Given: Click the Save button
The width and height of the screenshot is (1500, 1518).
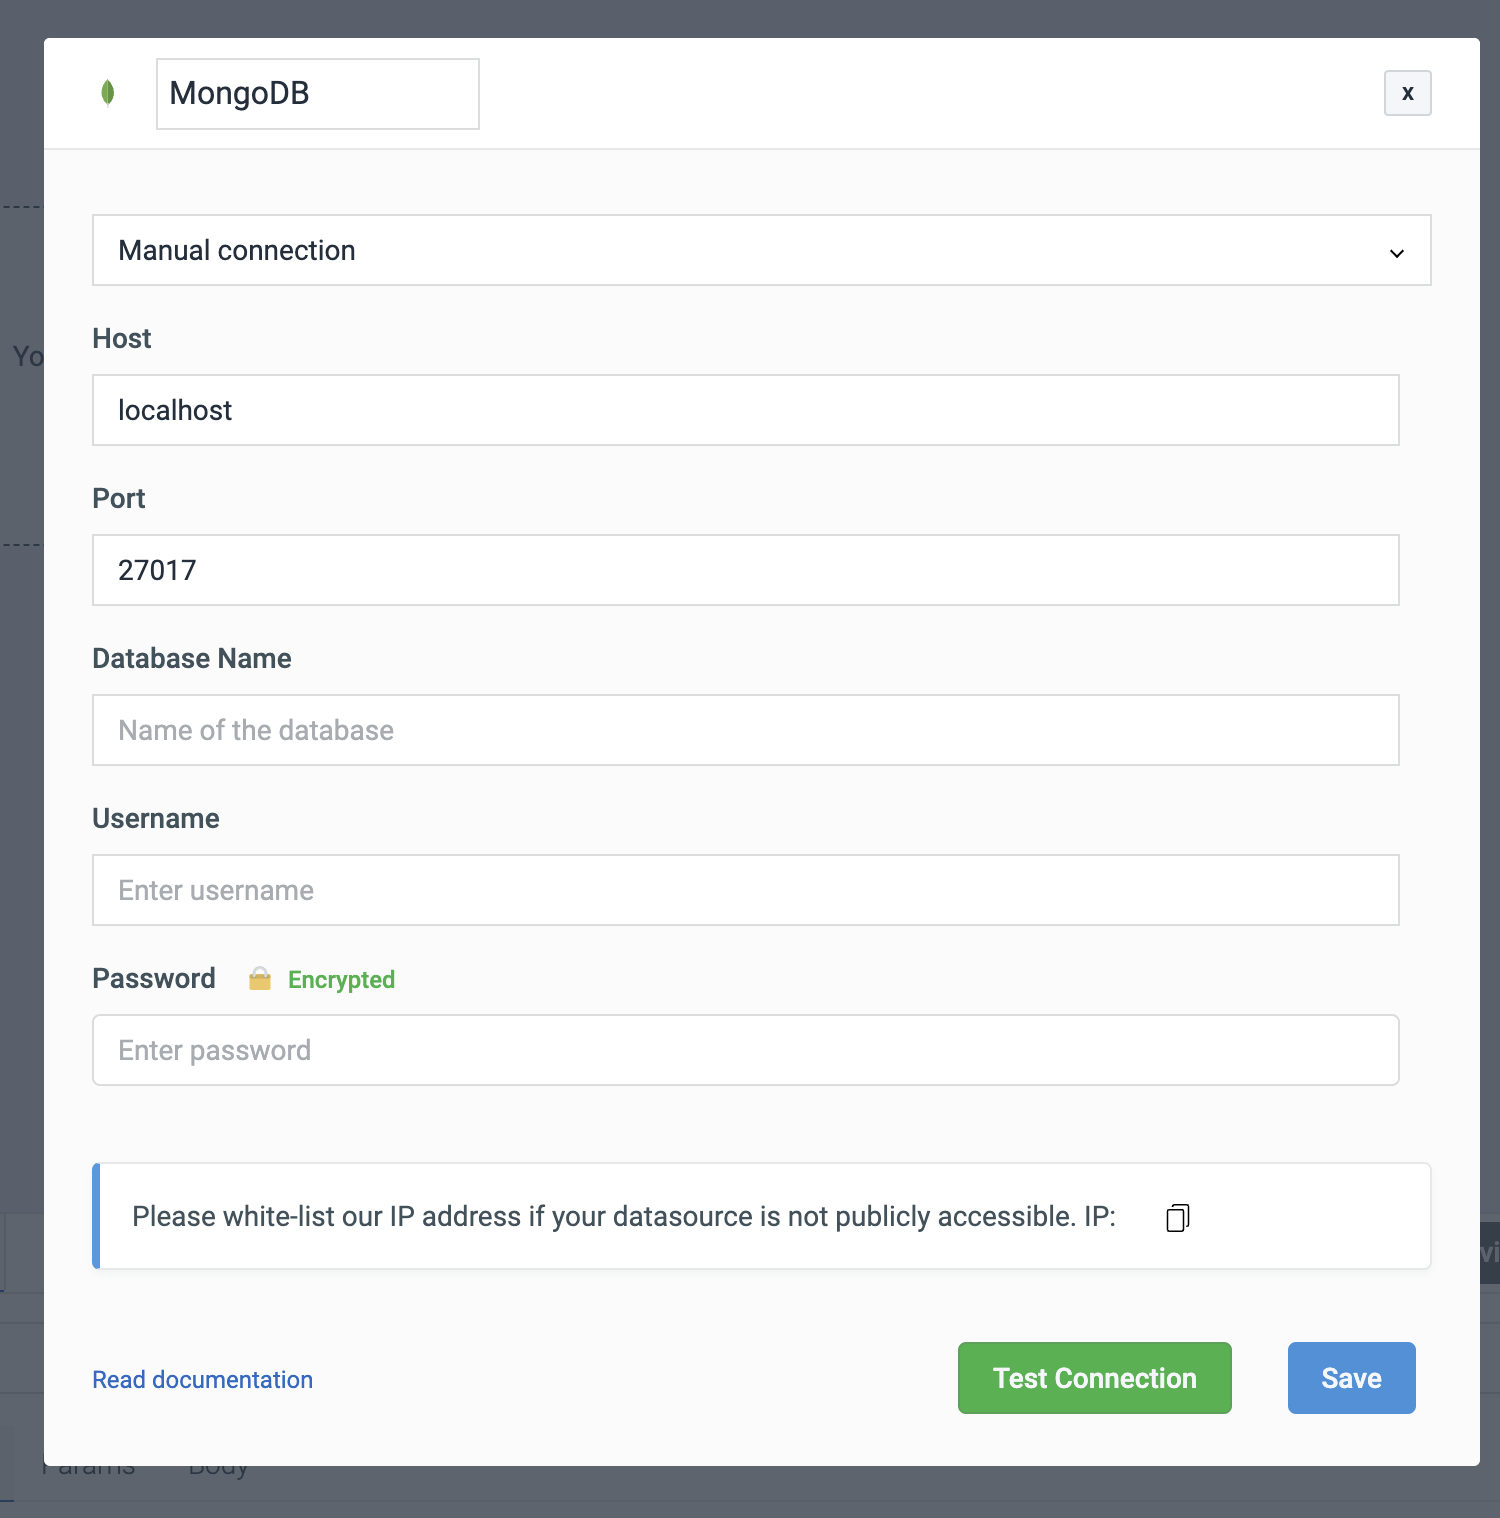Looking at the screenshot, I should 1350,1378.
